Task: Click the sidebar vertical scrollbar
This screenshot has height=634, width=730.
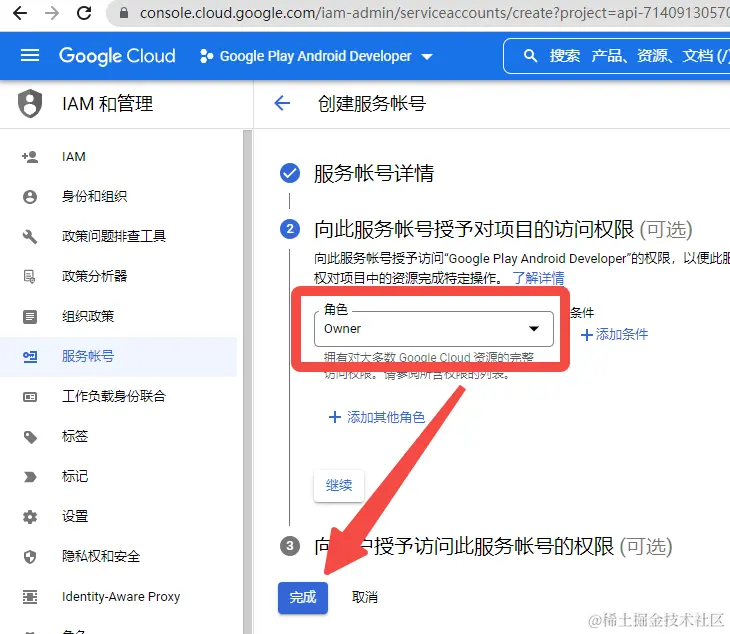Action: point(247,382)
